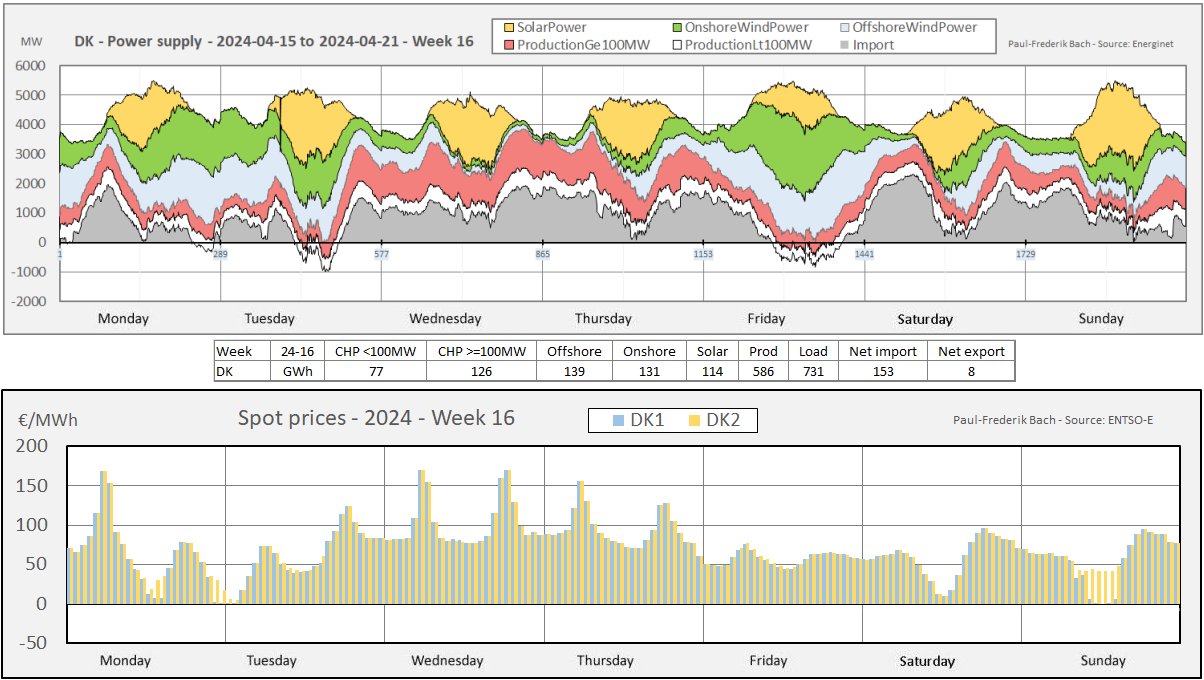Click the Solar column header in the table
The image size is (1204, 680).
(x=712, y=351)
